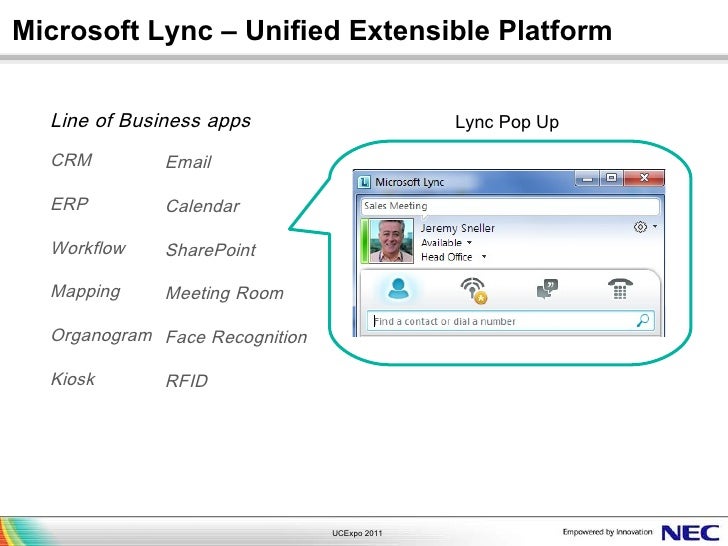Click the ERP list item

tap(70, 204)
